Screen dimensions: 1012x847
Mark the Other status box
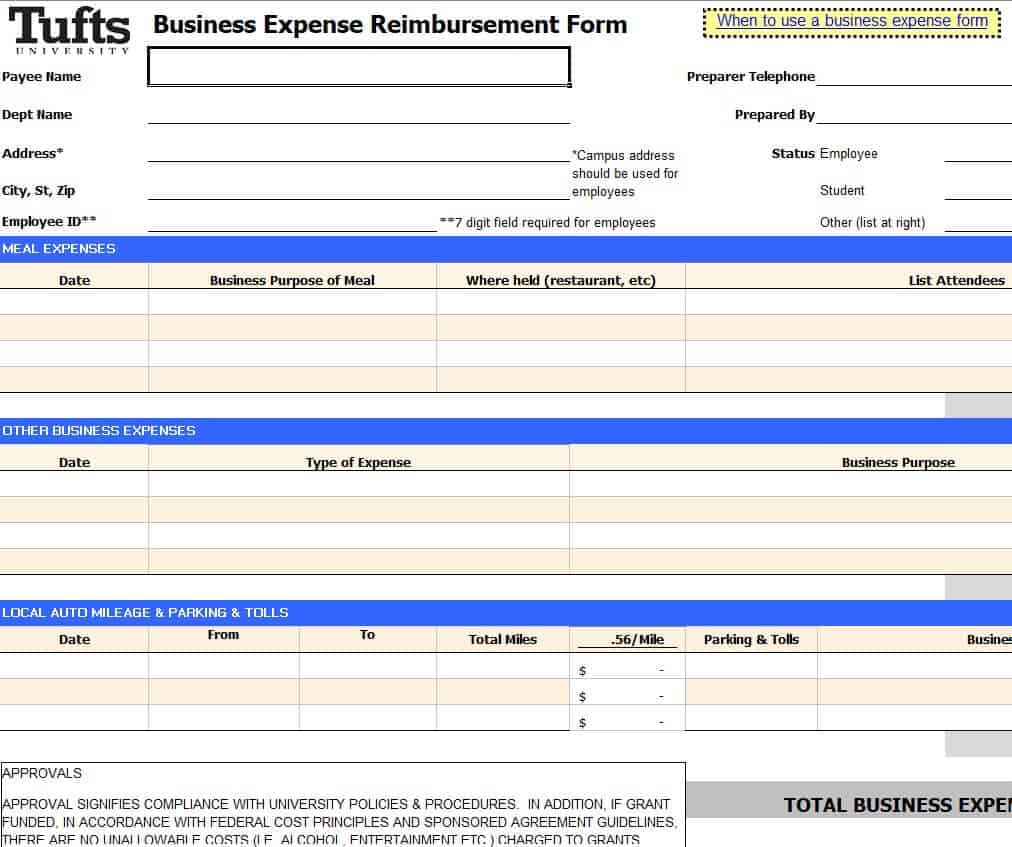click(x=977, y=222)
